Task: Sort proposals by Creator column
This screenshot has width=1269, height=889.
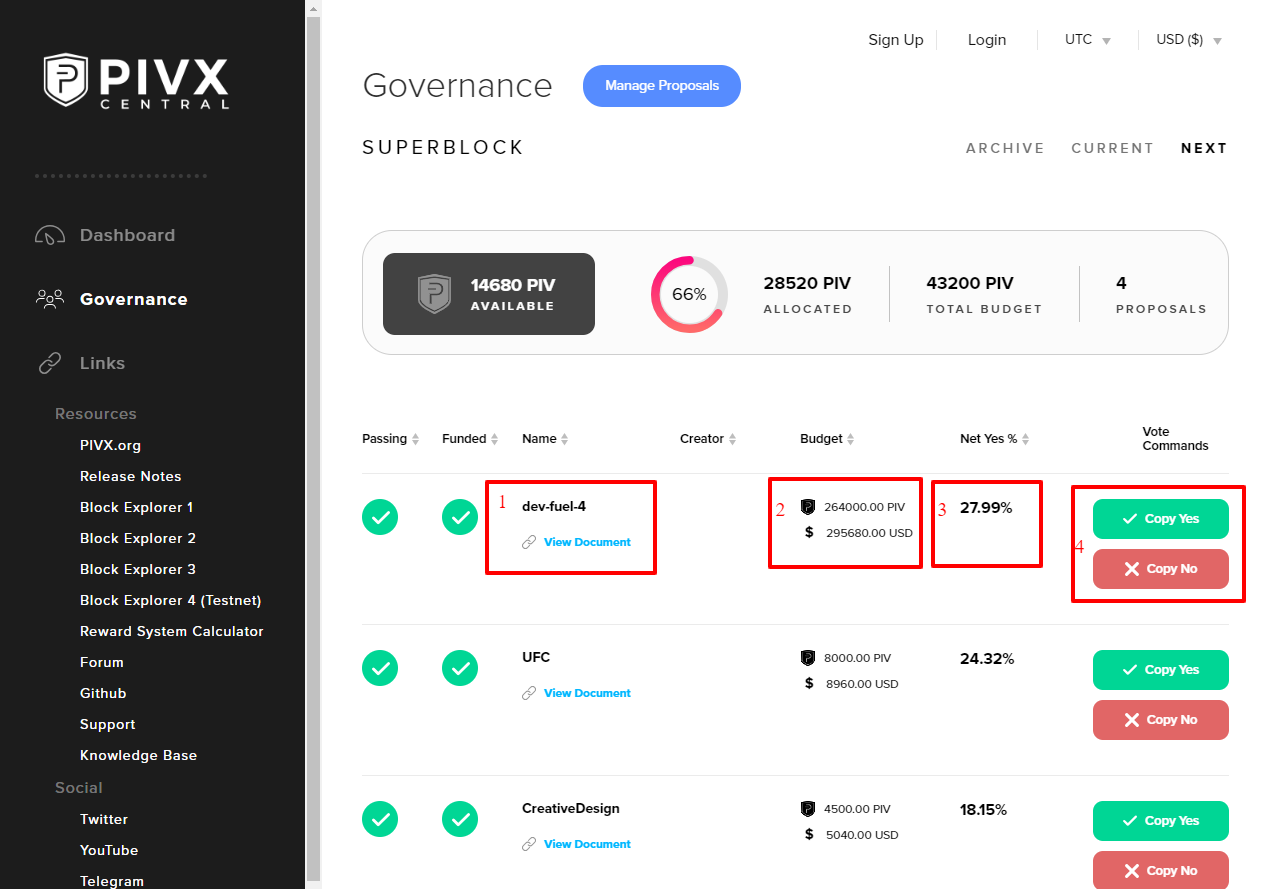Action: [x=708, y=439]
